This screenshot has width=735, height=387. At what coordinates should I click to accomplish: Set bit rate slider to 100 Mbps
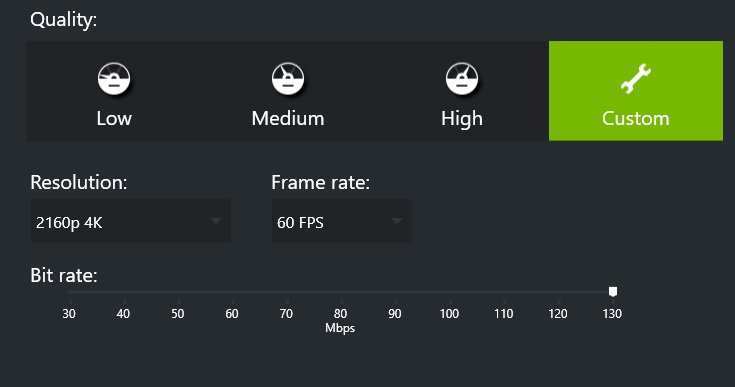(x=450, y=292)
